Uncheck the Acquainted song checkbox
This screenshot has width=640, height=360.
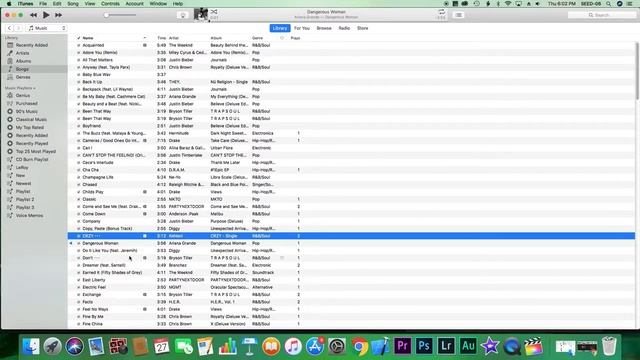pos(79,45)
